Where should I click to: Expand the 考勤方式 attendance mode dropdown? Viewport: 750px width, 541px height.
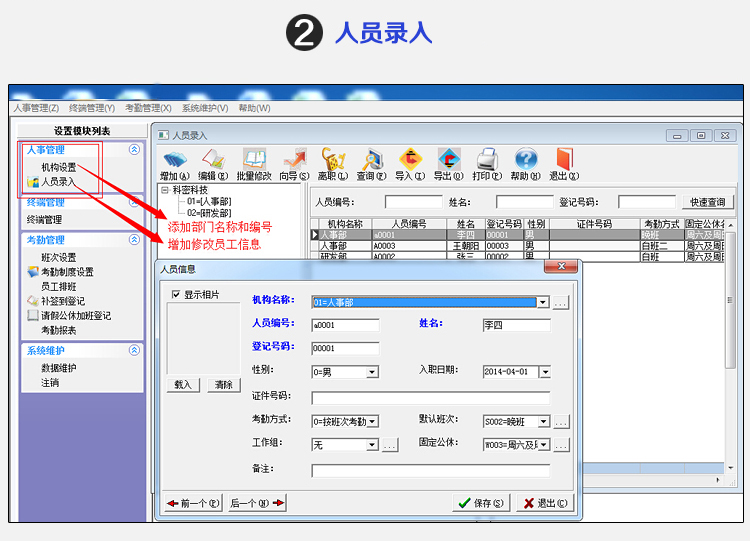[x=372, y=422]
